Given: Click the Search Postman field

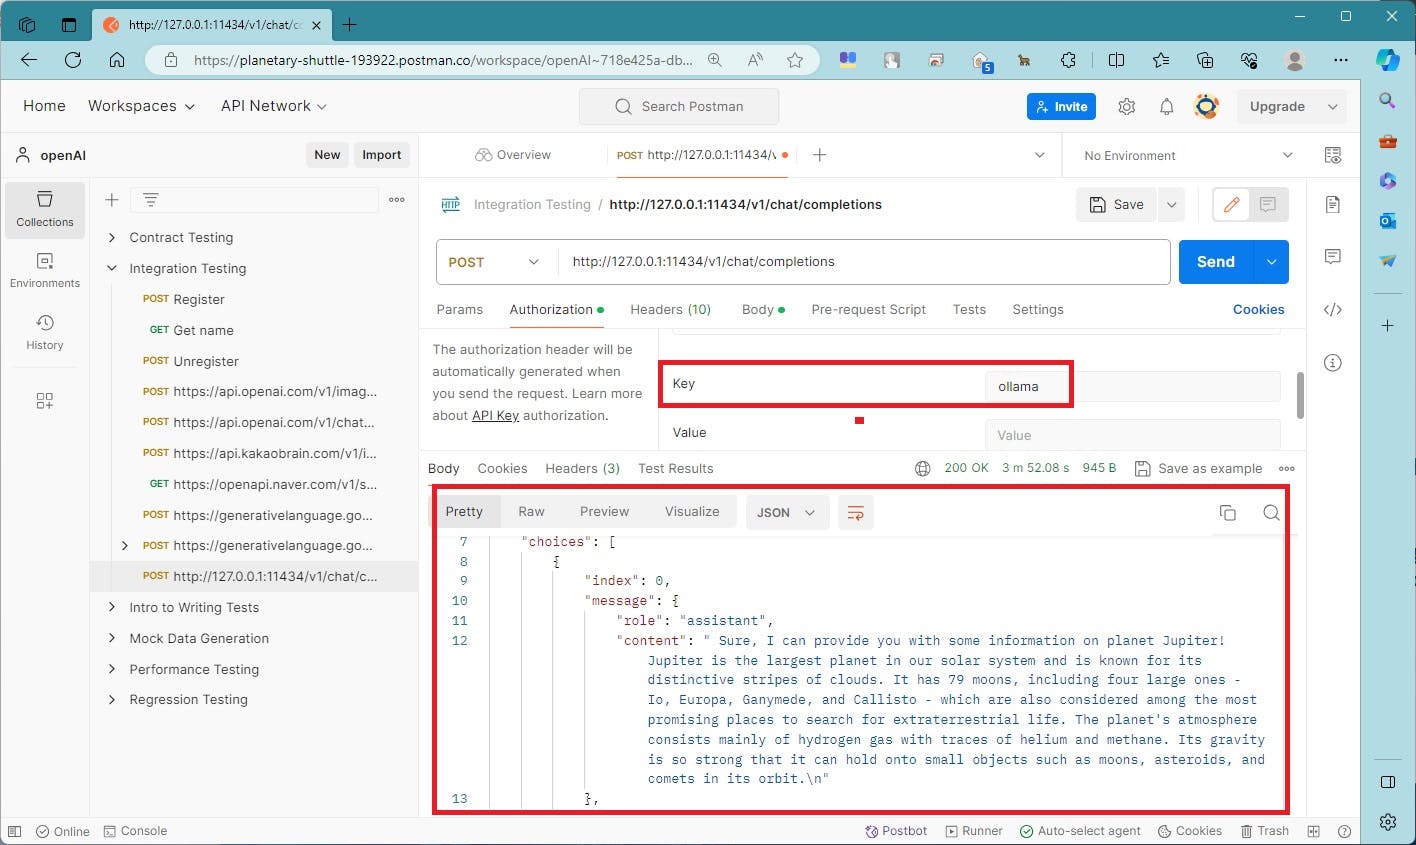Looking at the screenshot, I should click(679, 106).
